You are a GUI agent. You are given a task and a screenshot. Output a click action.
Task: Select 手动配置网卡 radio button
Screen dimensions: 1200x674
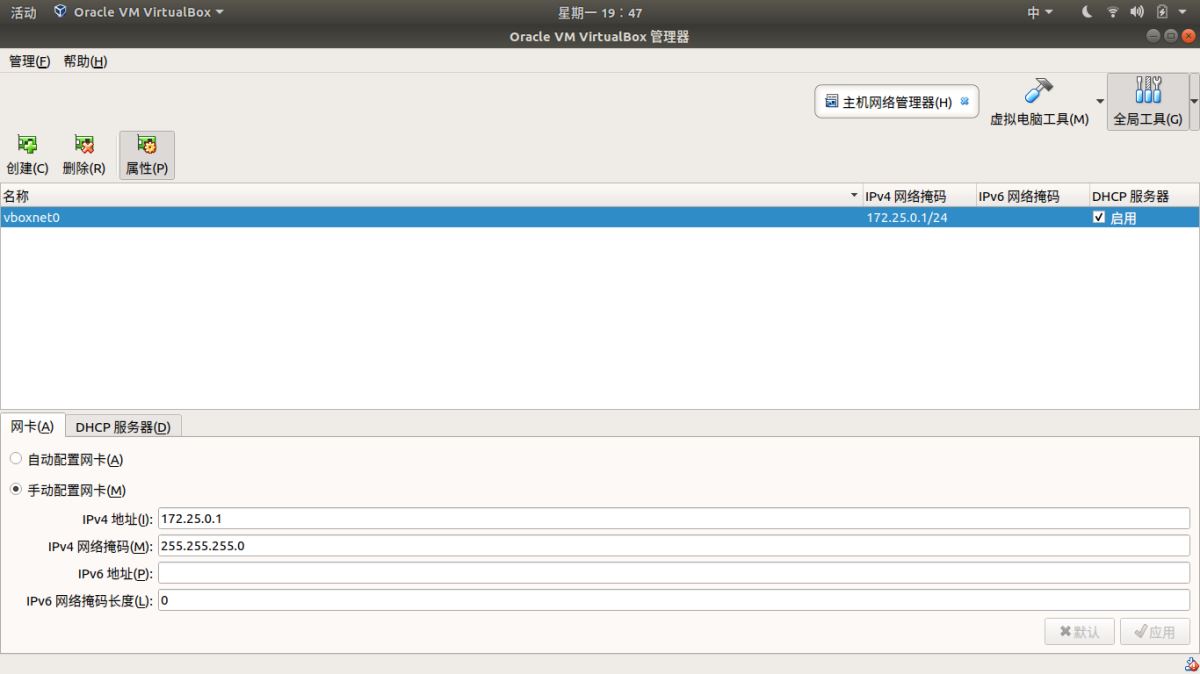[15, 490]
